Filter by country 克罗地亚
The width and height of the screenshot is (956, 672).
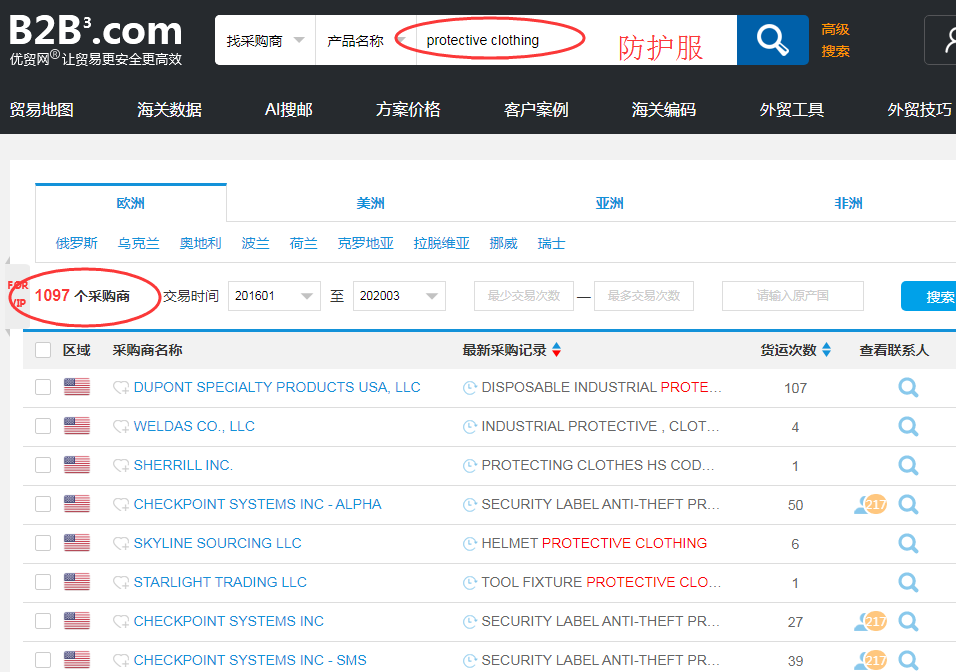click(x=366, y=243)
